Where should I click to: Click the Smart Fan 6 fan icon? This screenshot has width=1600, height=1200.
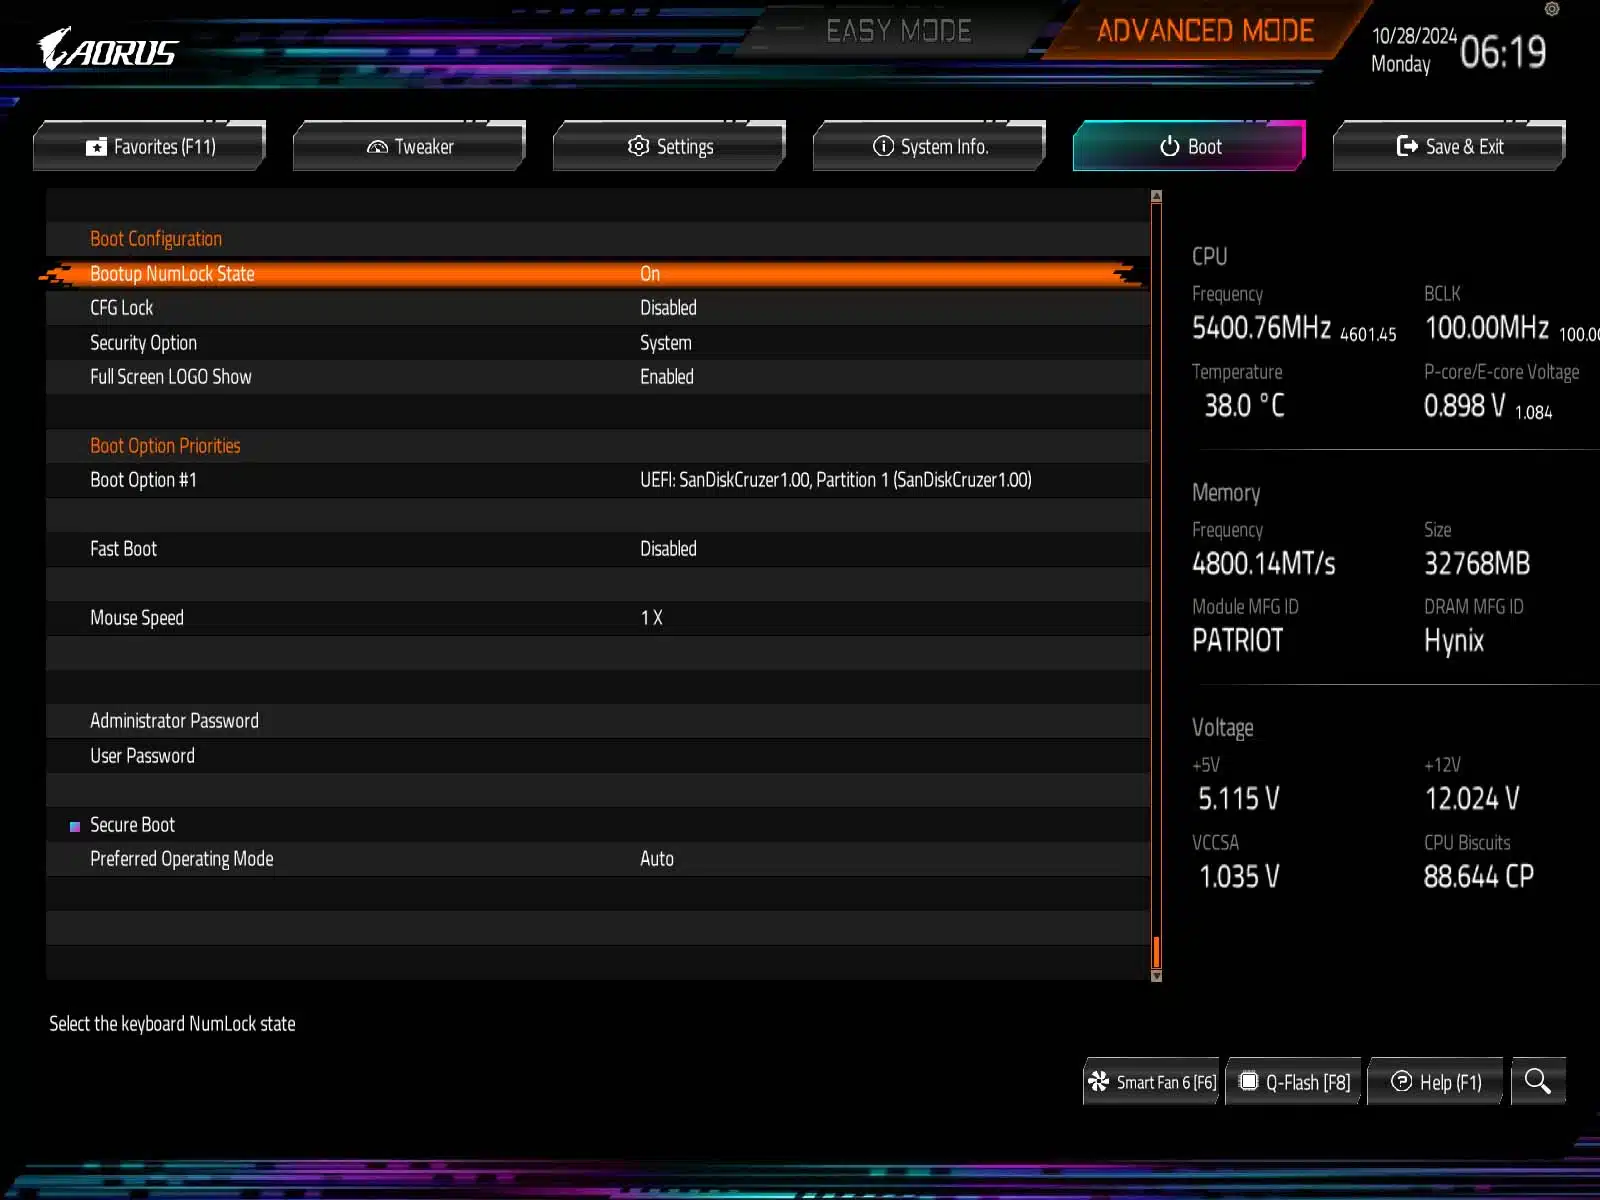point(1099,1081)
